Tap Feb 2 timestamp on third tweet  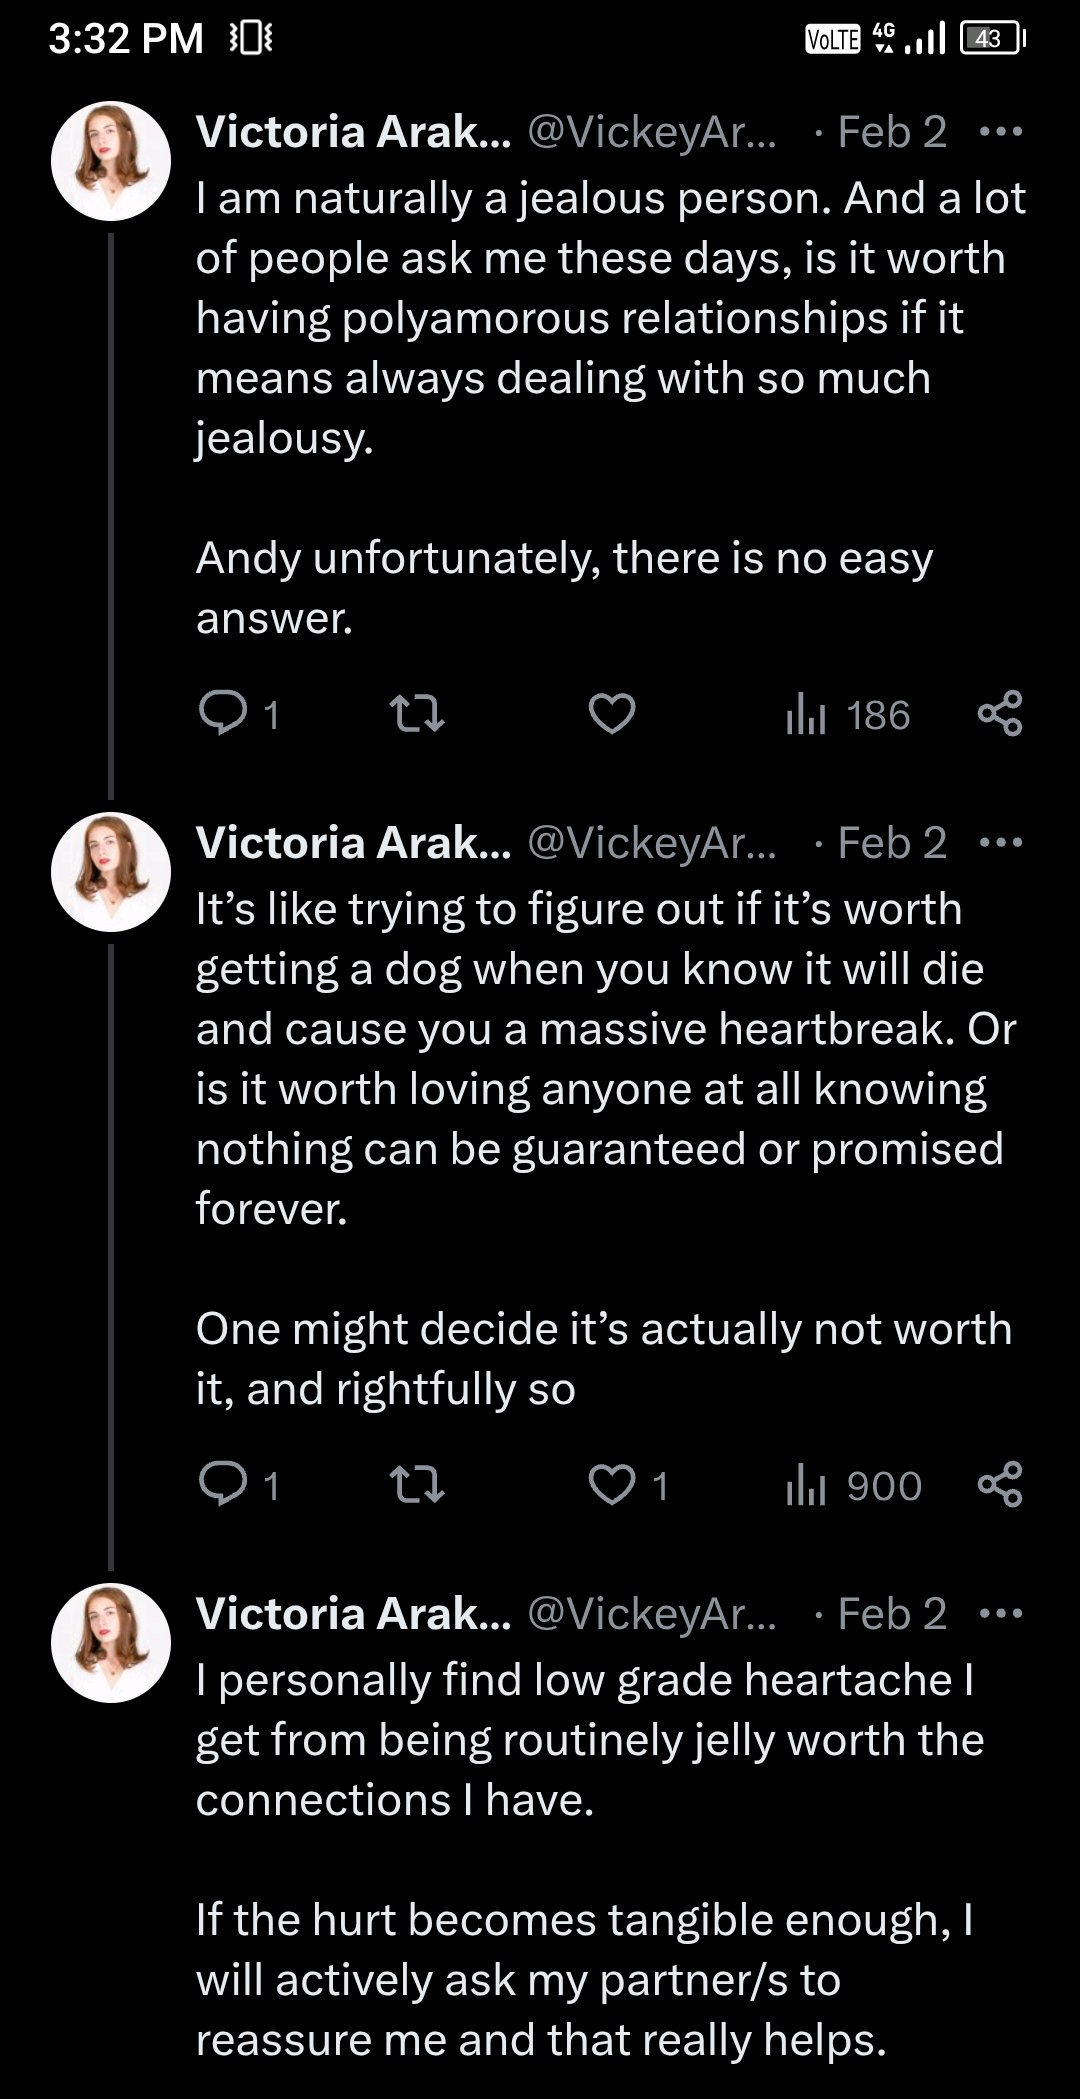tap(891, 1613)
